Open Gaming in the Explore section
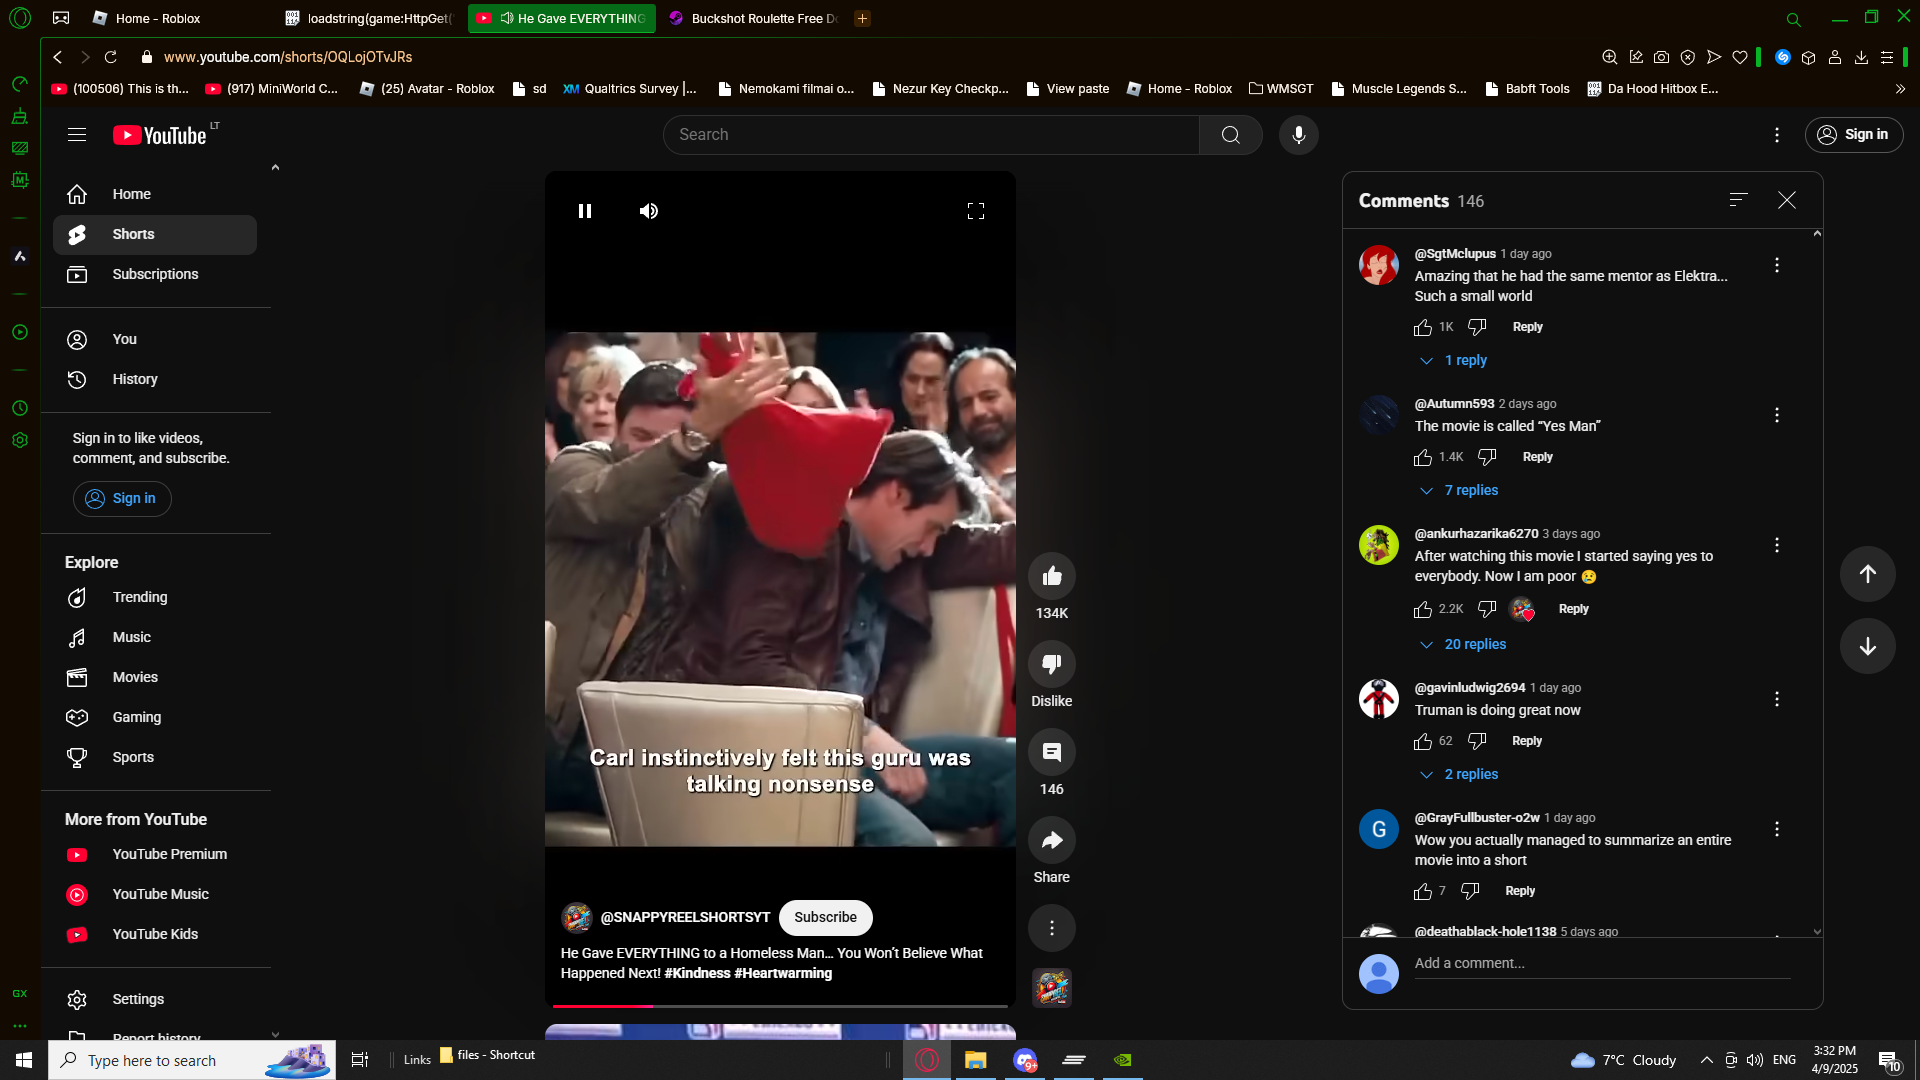 pyautogui.click(x=155, y=718)
